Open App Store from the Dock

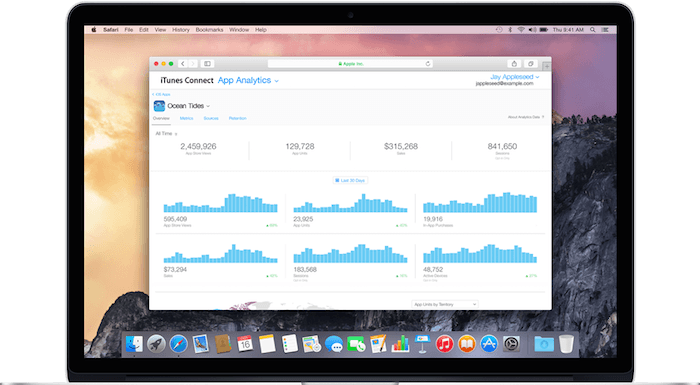coord(489,344)
